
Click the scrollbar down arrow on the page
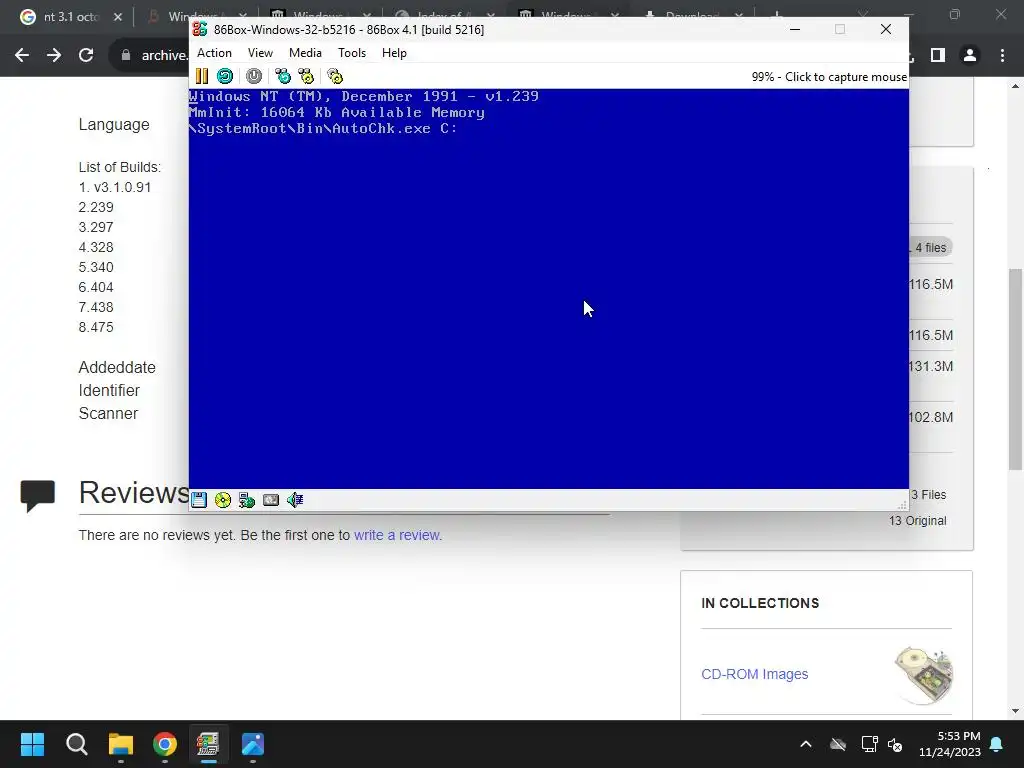[x=1015, y=711]
